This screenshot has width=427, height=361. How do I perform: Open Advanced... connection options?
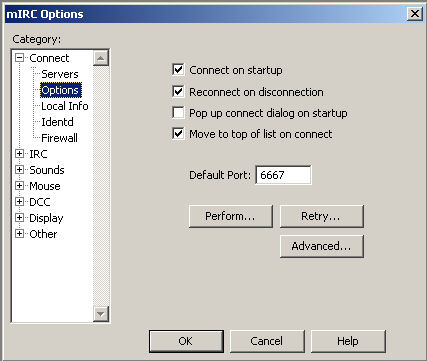click(x=322, y=246)
